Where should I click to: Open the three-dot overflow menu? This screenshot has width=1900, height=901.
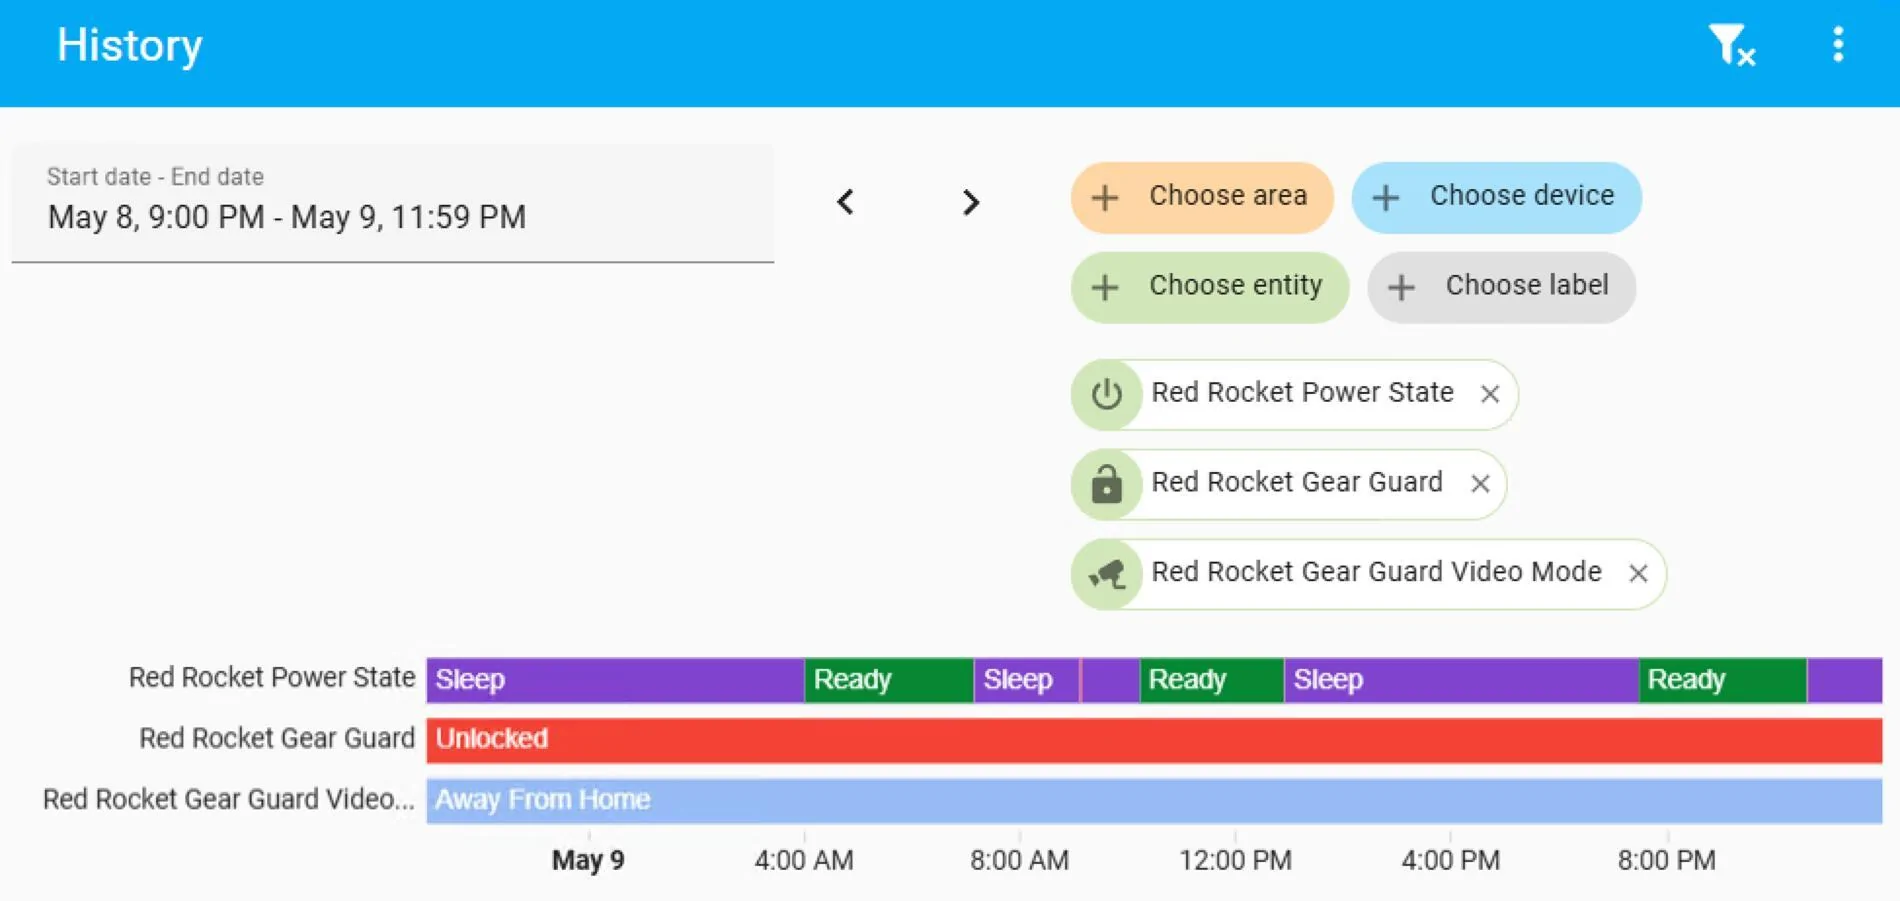(x=1838, y=45)
